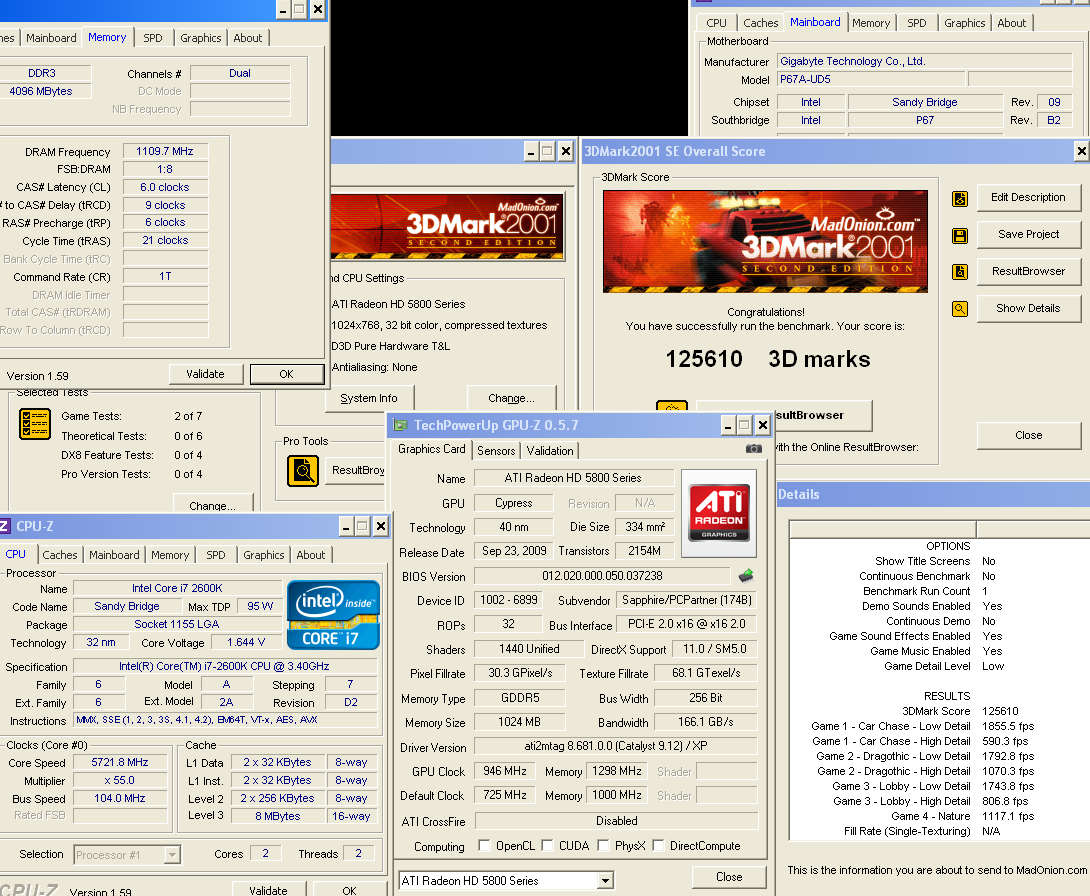Viewport: 1090px width, 896px height.
Task: Open SPD tab in top-left CPU-Z Memory window
Action: tap(153, 38)
